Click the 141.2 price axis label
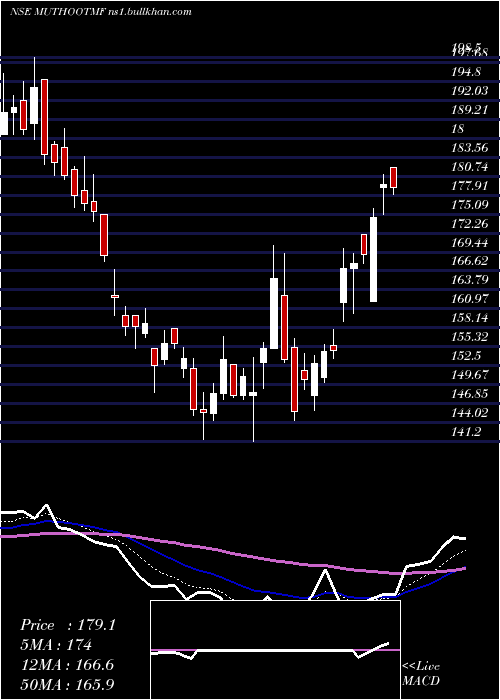 click(466, 432)
